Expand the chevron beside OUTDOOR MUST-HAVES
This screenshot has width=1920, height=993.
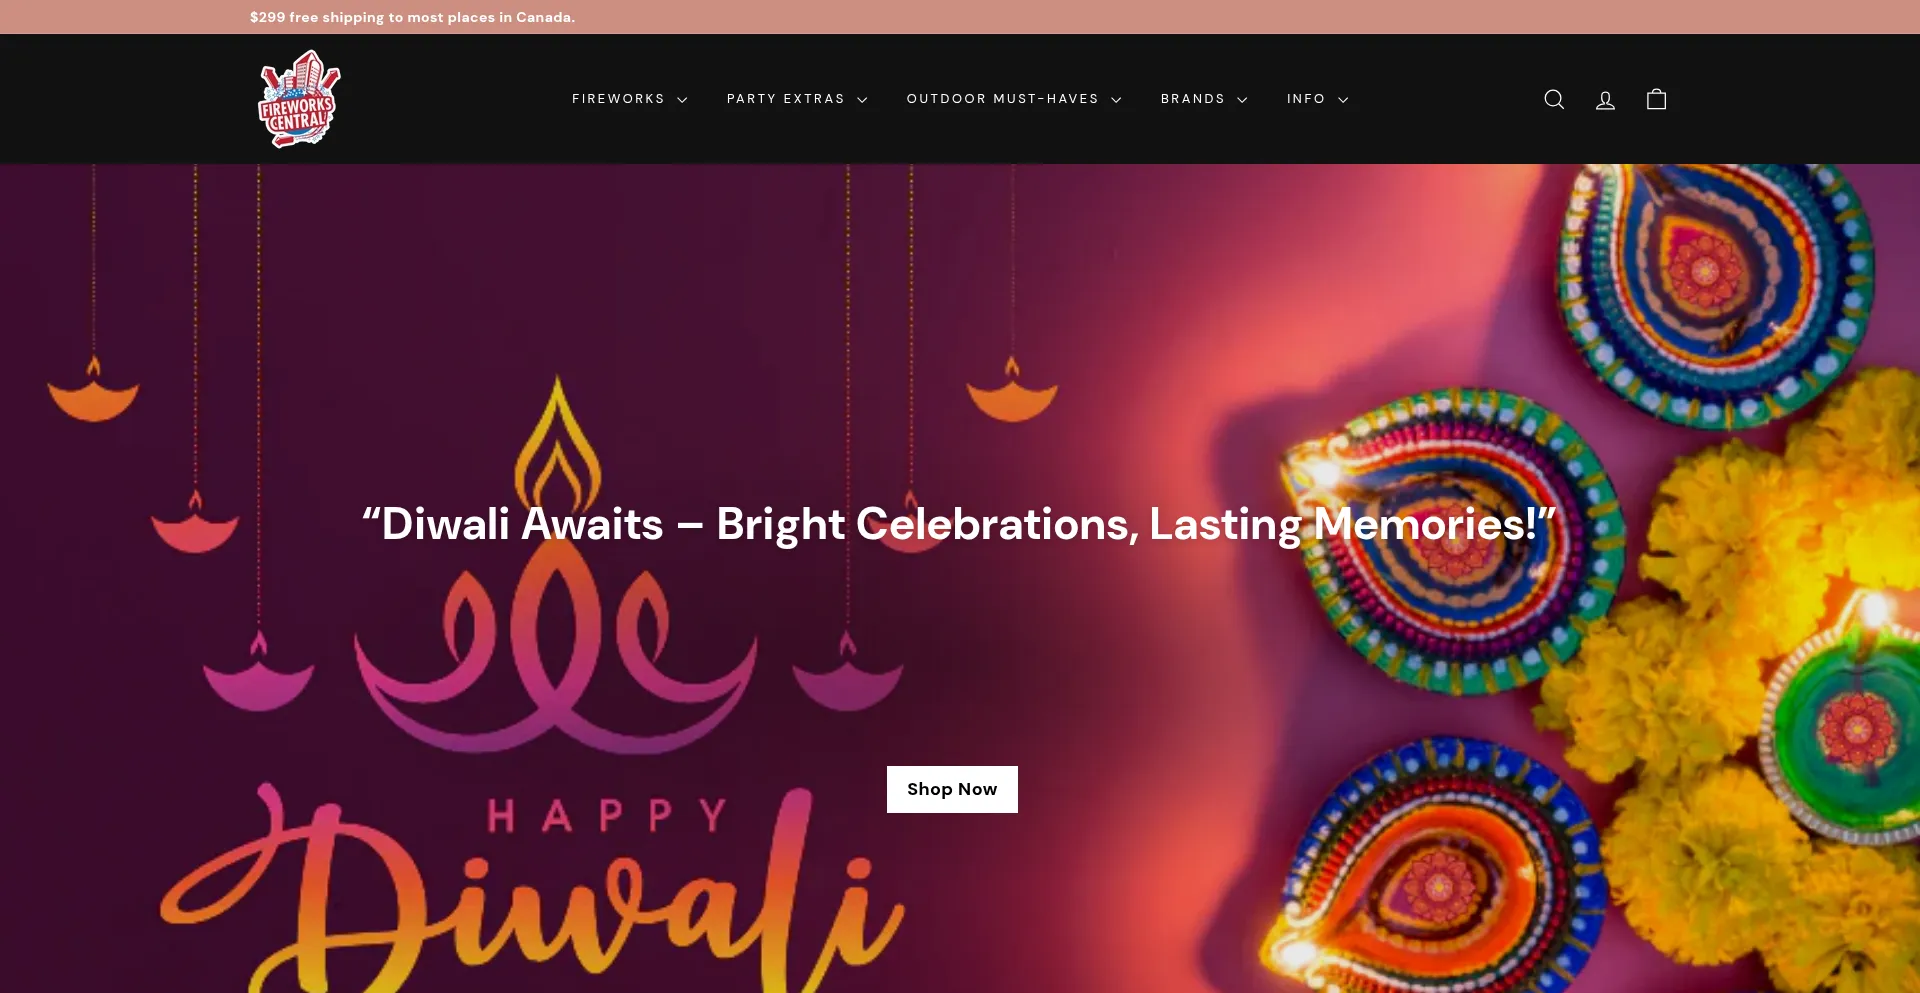1116,100
